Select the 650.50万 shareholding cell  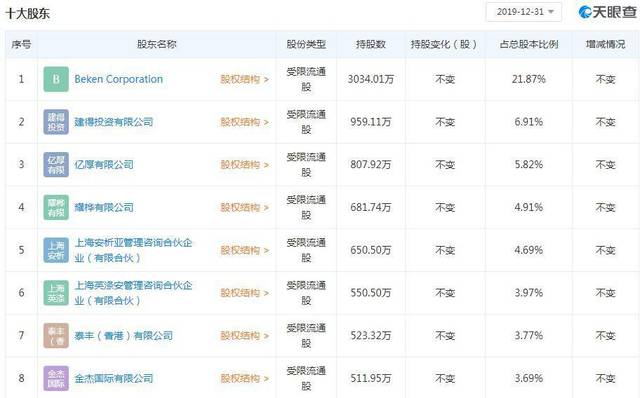click(371, 250)
